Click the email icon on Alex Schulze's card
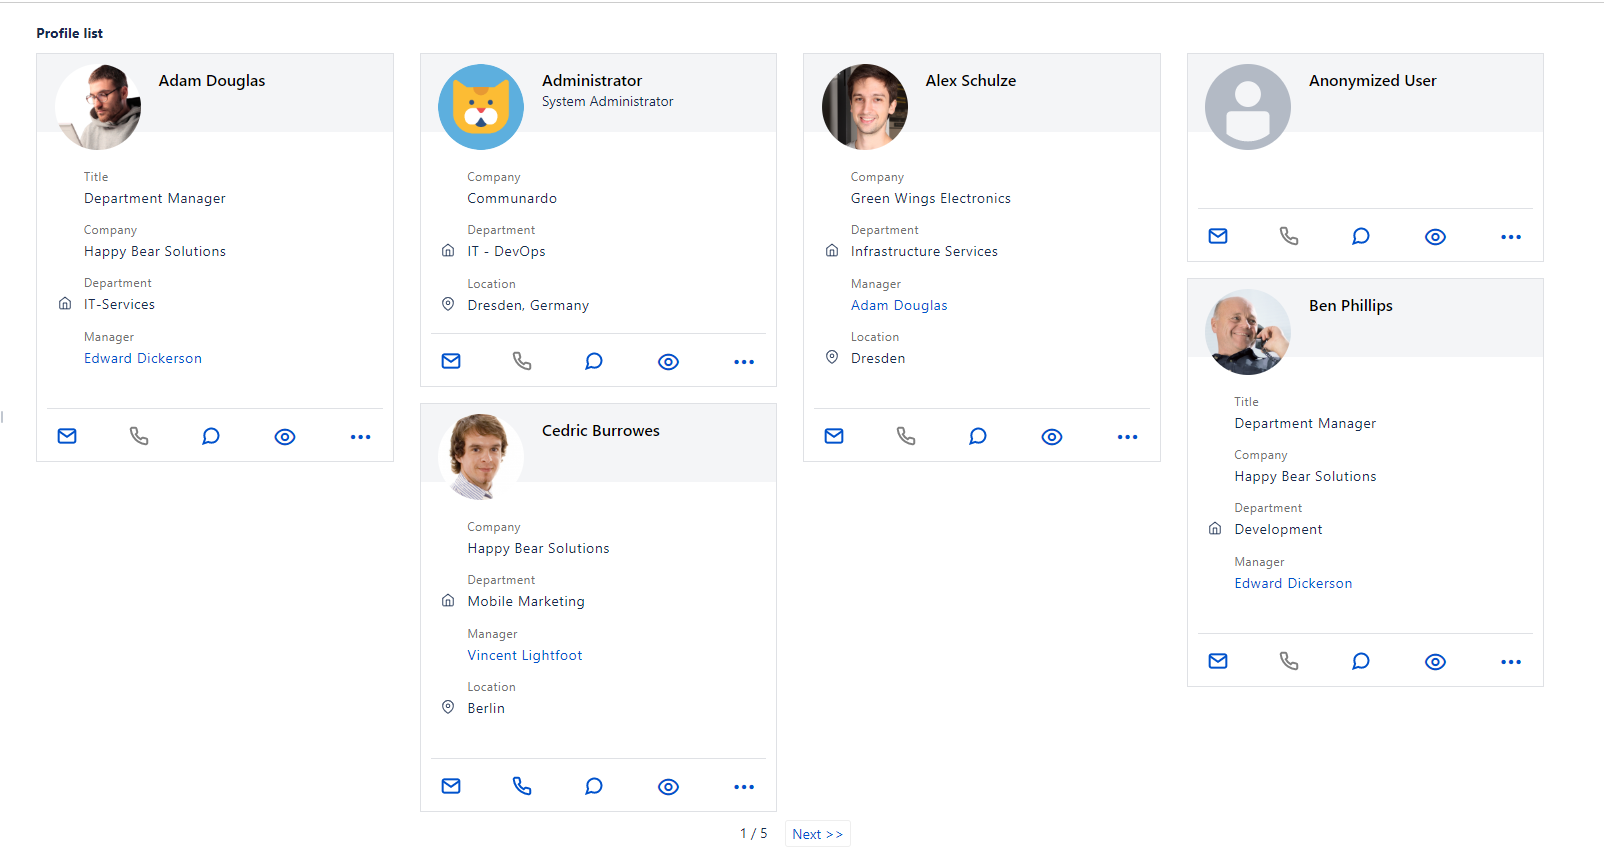Image resolution: width=1604 pixels, height=852 pixels. [834, 436]
